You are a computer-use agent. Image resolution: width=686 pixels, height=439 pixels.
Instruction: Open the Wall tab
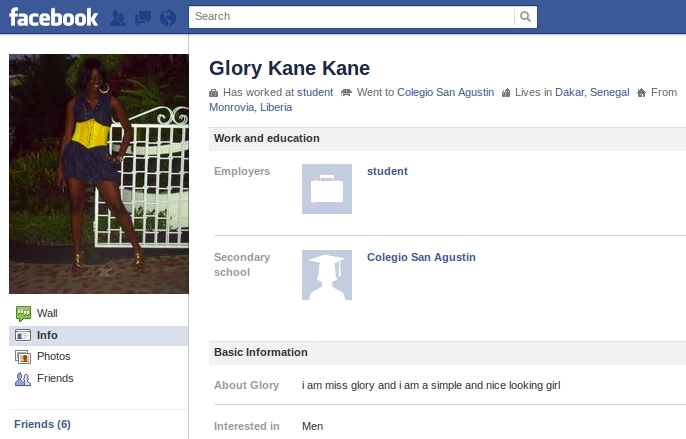47,313
